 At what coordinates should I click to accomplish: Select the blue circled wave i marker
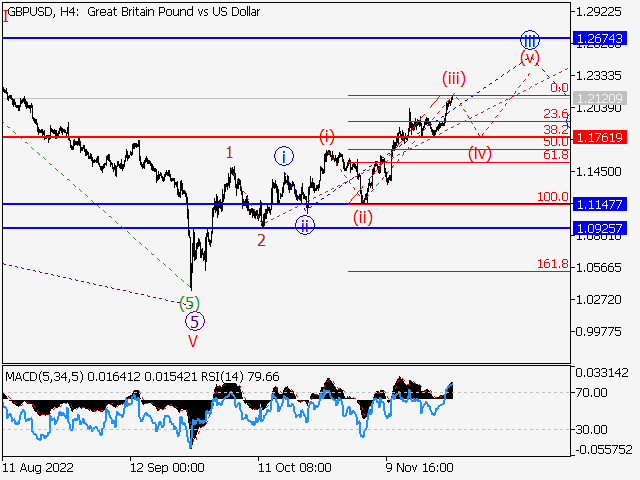(x=284, y=156)
